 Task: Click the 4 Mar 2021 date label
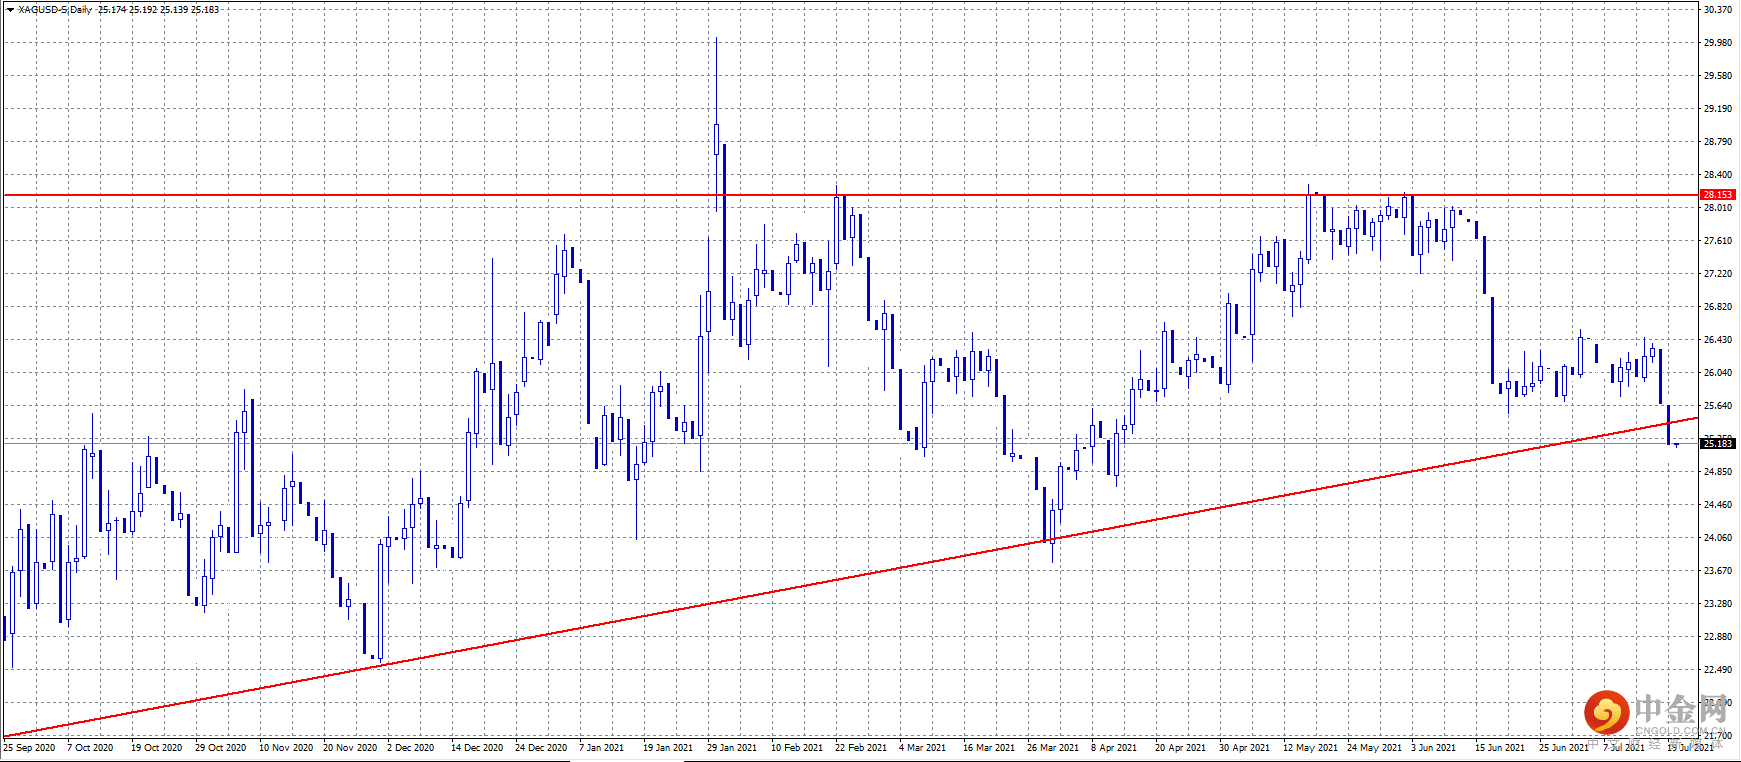pos(922,747)
